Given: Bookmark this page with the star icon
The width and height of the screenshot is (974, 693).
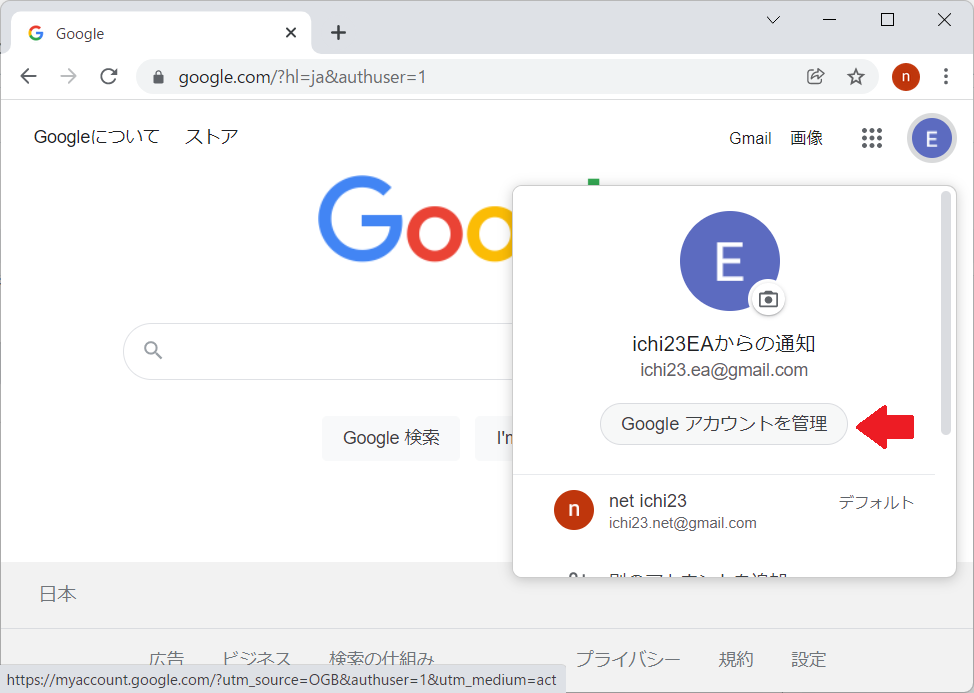Looking at the screenshot, I should pos(856,76).
